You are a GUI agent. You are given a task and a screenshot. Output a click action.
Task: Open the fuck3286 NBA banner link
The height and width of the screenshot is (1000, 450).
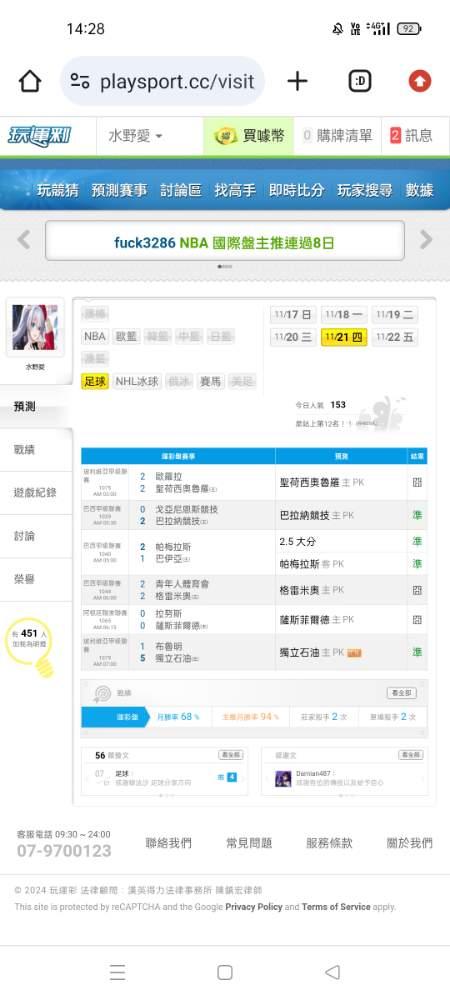point(224,242)
